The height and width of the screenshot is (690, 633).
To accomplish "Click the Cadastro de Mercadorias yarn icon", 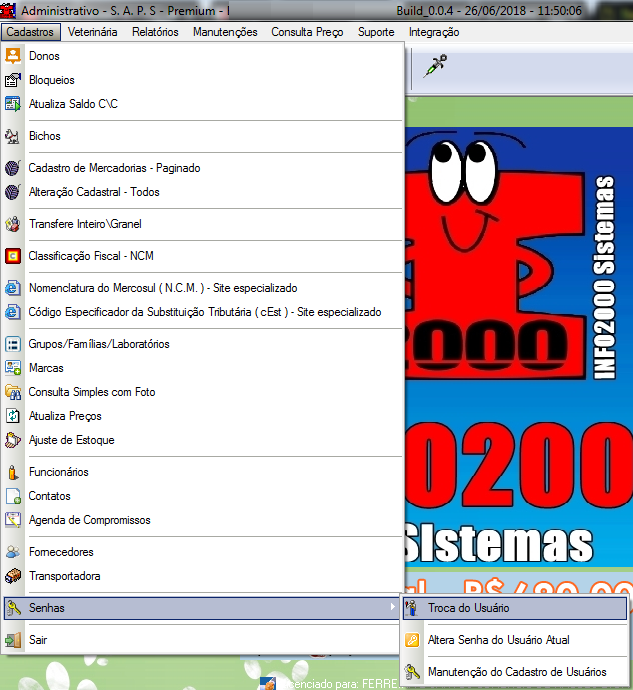I will 13,168.
